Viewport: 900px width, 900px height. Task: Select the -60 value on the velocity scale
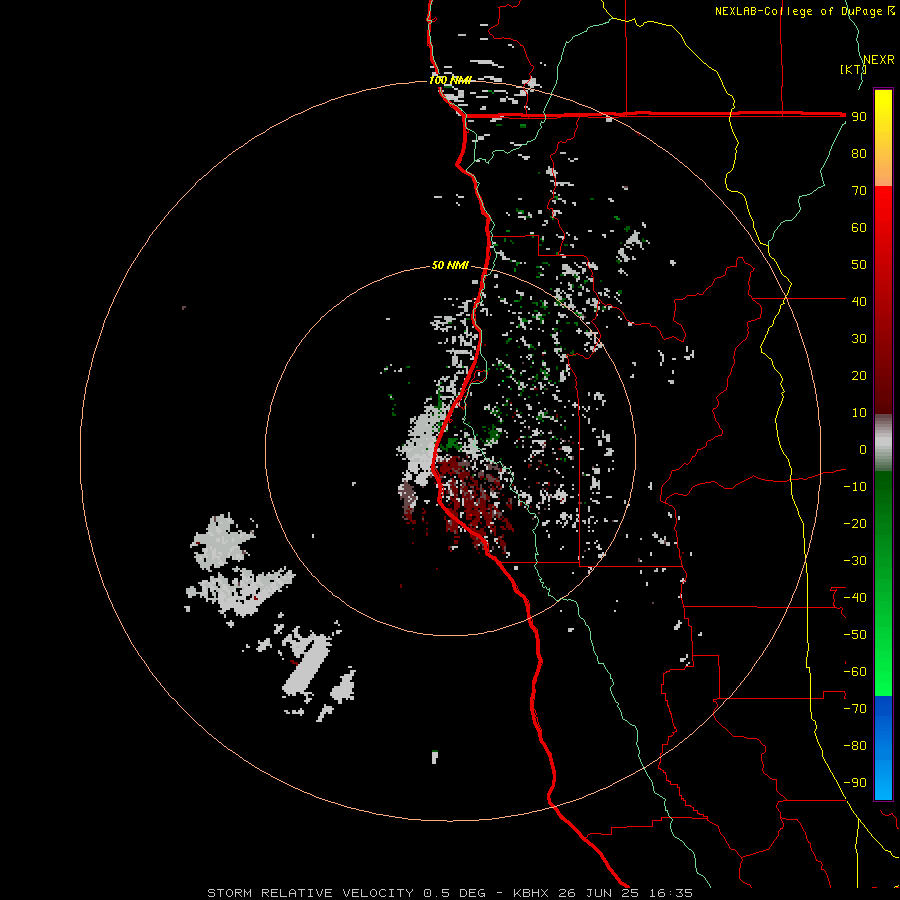855,672
